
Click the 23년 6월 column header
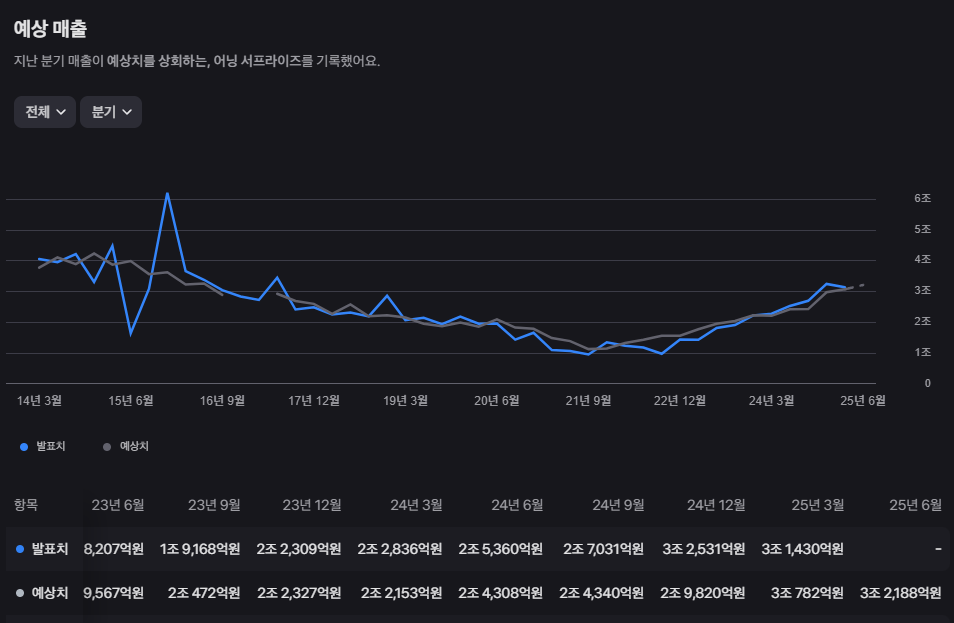(118, 505)
